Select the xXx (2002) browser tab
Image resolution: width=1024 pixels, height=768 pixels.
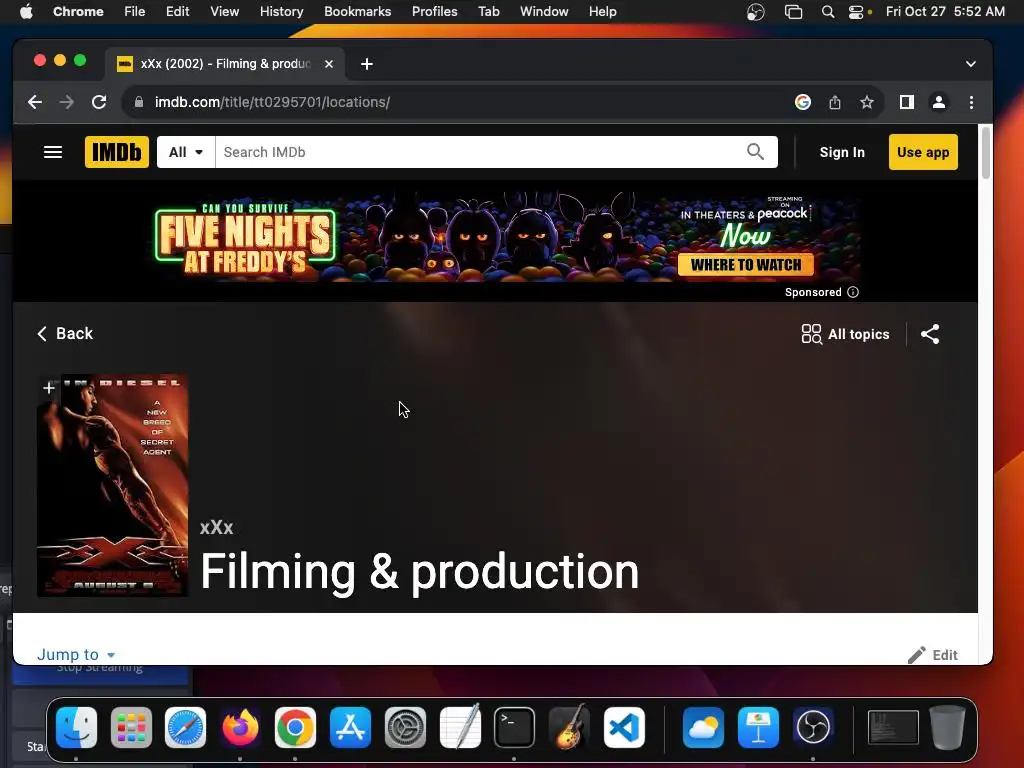pos(225,63)
